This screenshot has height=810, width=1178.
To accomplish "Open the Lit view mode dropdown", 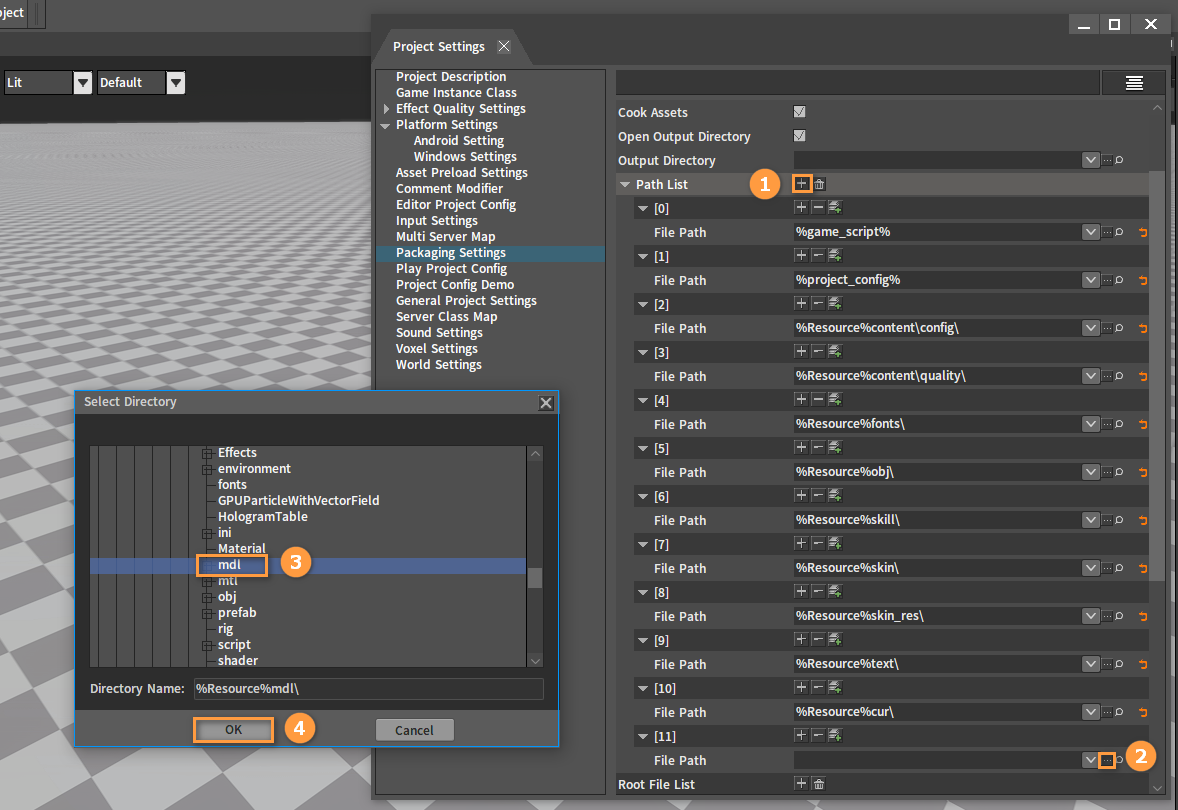I will (83, 83).
